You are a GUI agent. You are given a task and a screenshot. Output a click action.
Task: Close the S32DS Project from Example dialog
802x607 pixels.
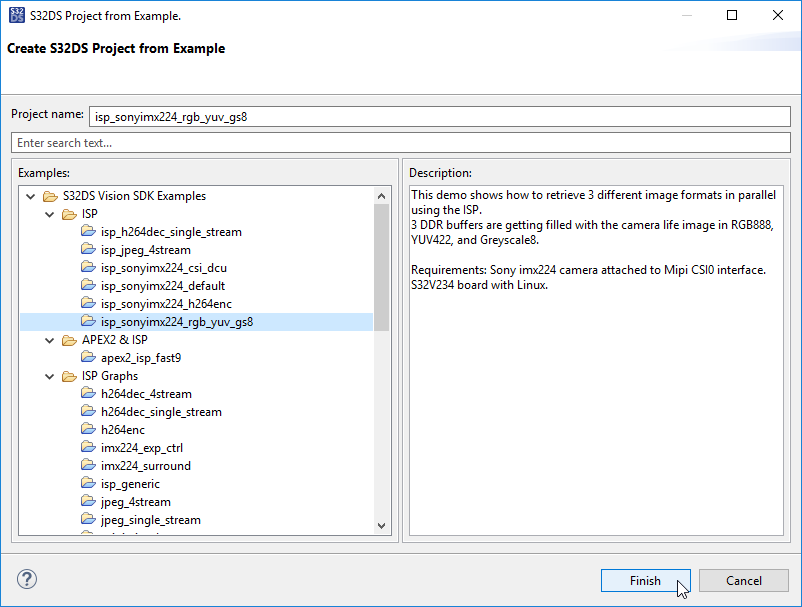(x=778, y=15)
